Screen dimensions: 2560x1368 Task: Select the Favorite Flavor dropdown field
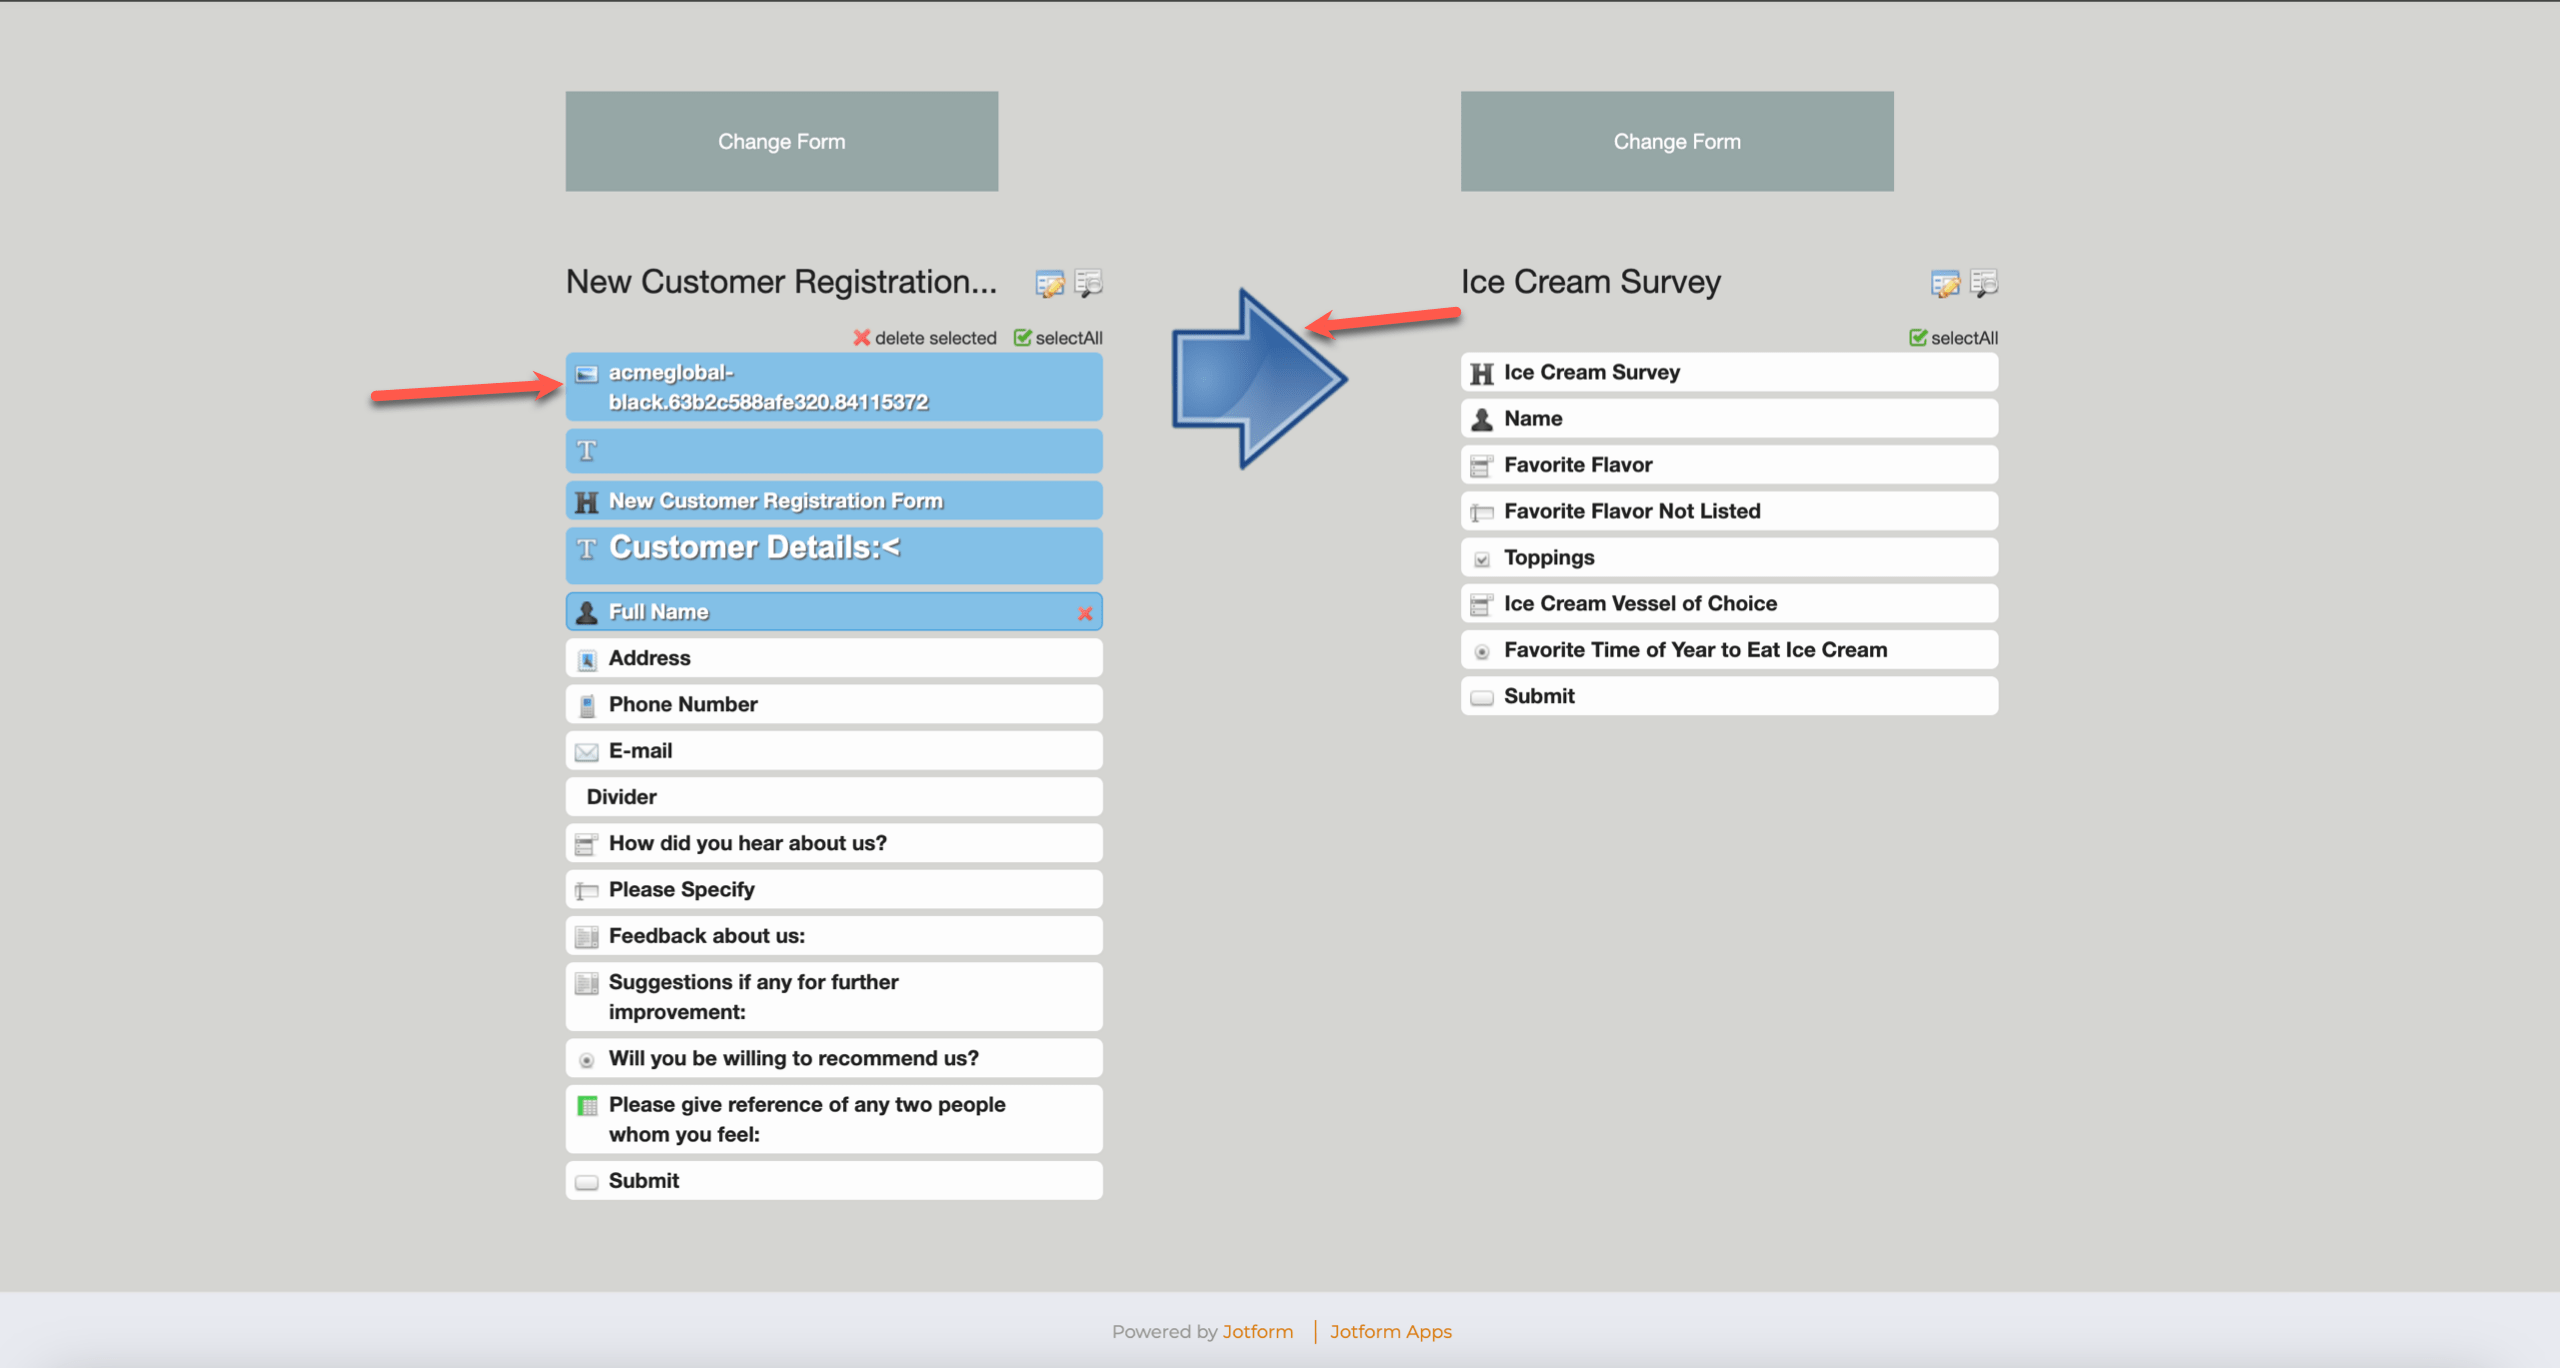pyautogui.click(x=1728, y=465)
